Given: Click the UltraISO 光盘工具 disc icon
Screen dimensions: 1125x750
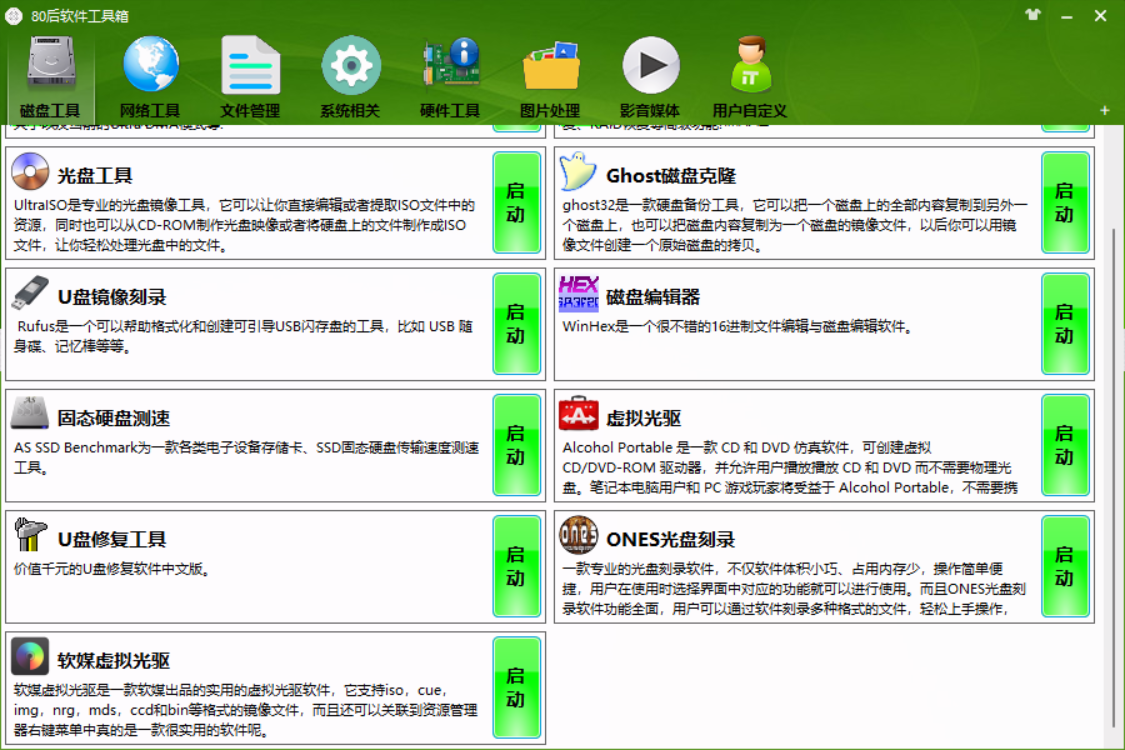Looking at the screenshot, I should (27, 173).
